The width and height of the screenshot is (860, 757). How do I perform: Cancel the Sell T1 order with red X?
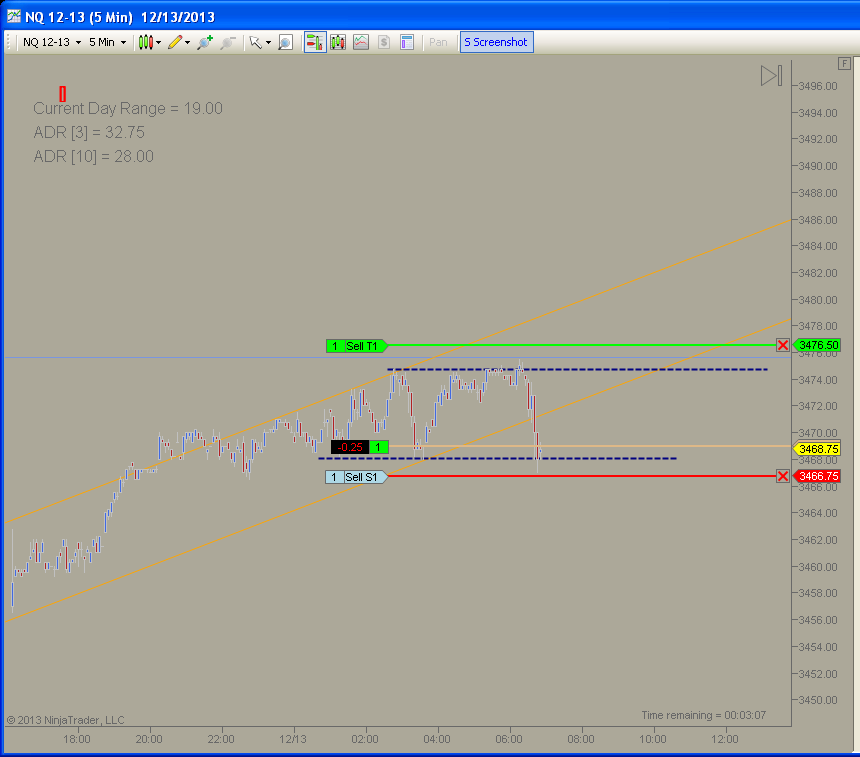point(783,345)
